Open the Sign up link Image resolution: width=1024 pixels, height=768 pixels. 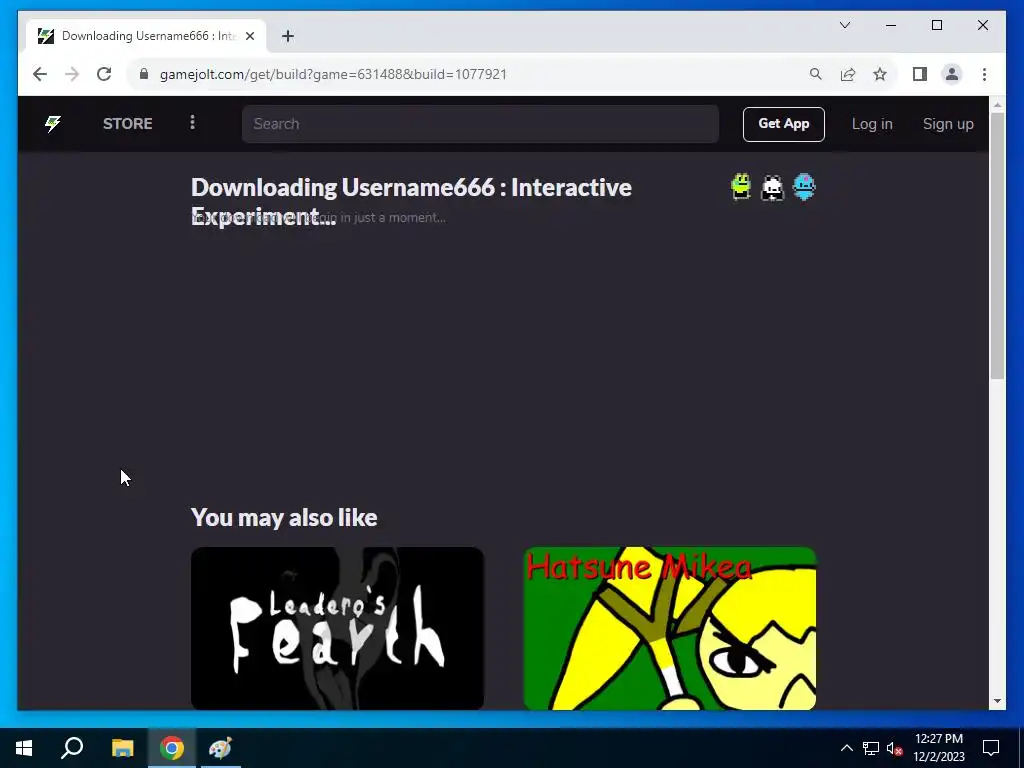point(948,124)
